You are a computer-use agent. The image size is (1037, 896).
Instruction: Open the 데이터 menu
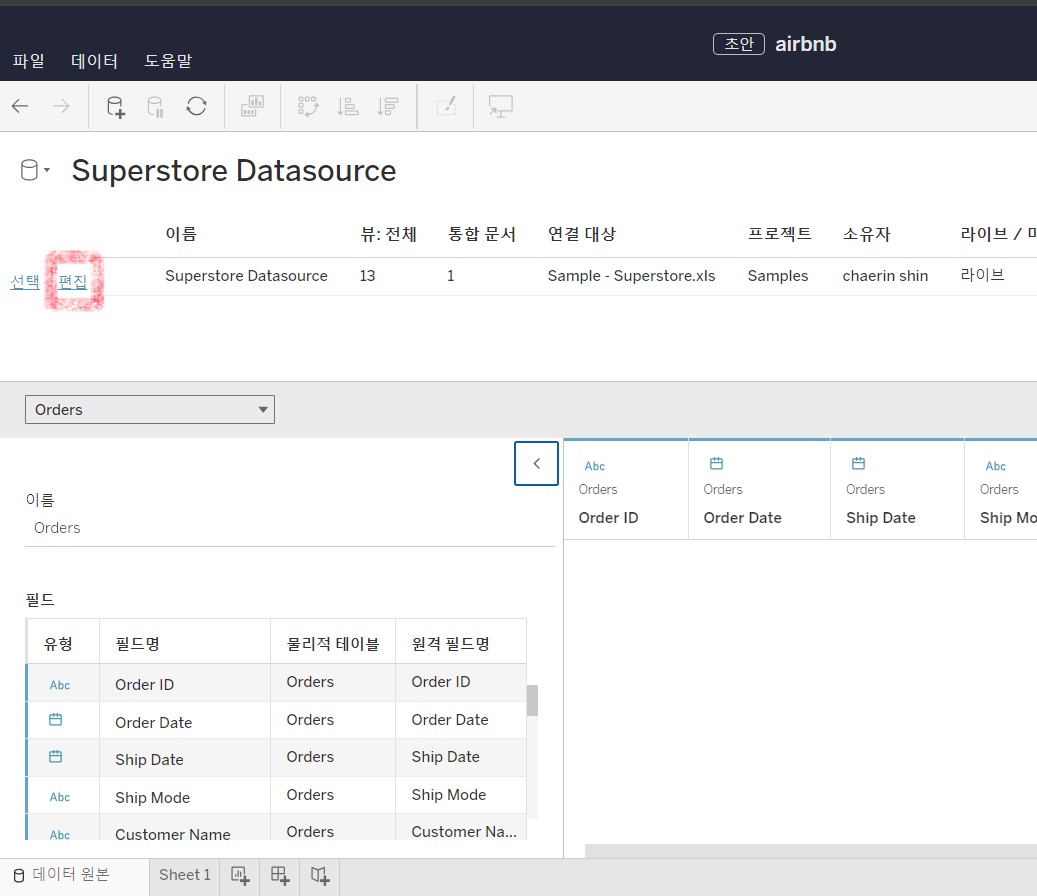point(94,61)
